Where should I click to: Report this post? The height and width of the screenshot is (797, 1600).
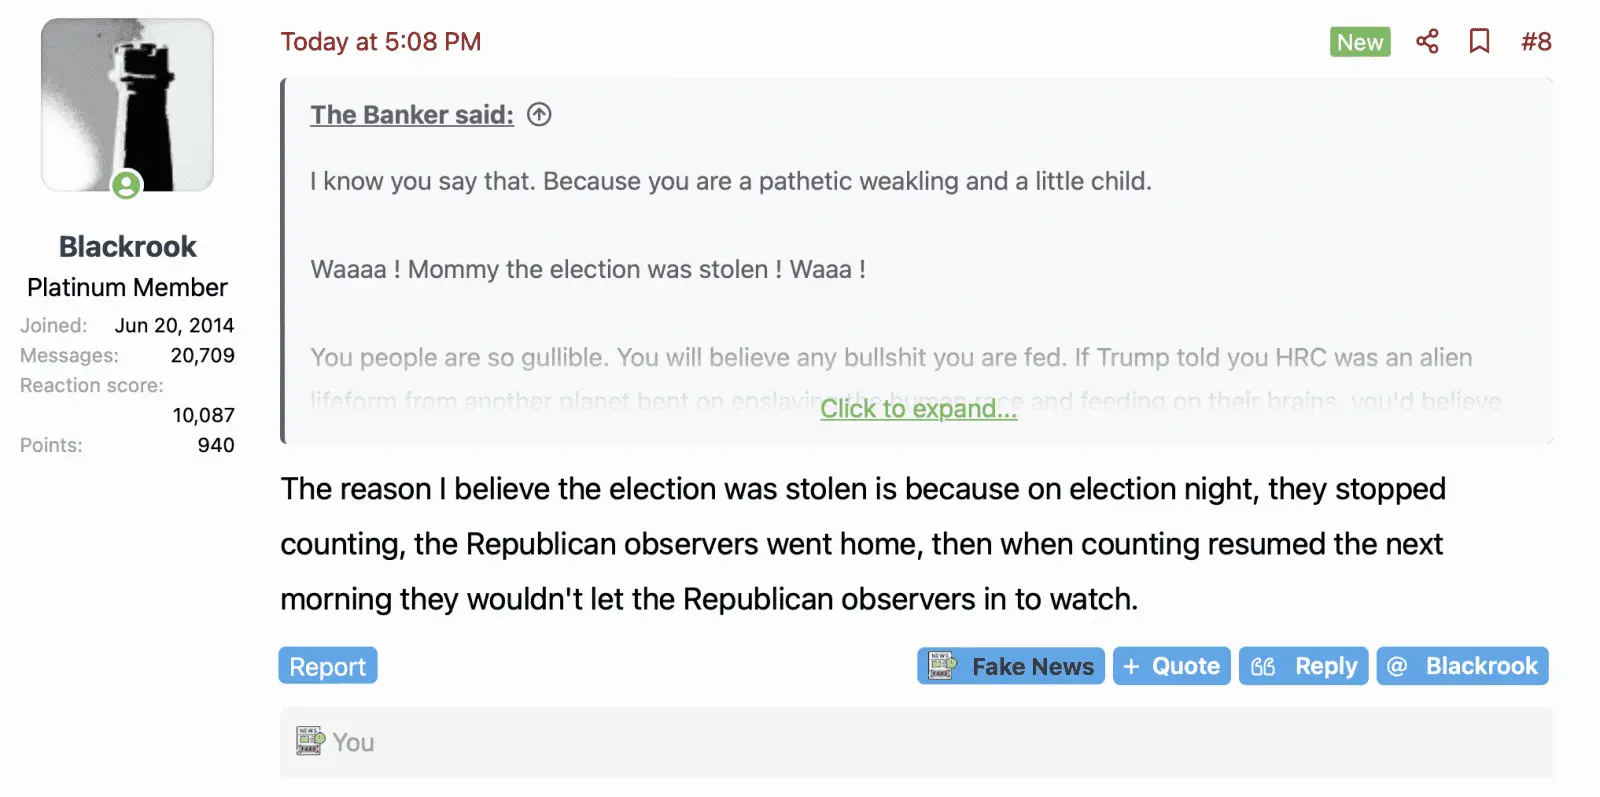click(x=327, y=666)
